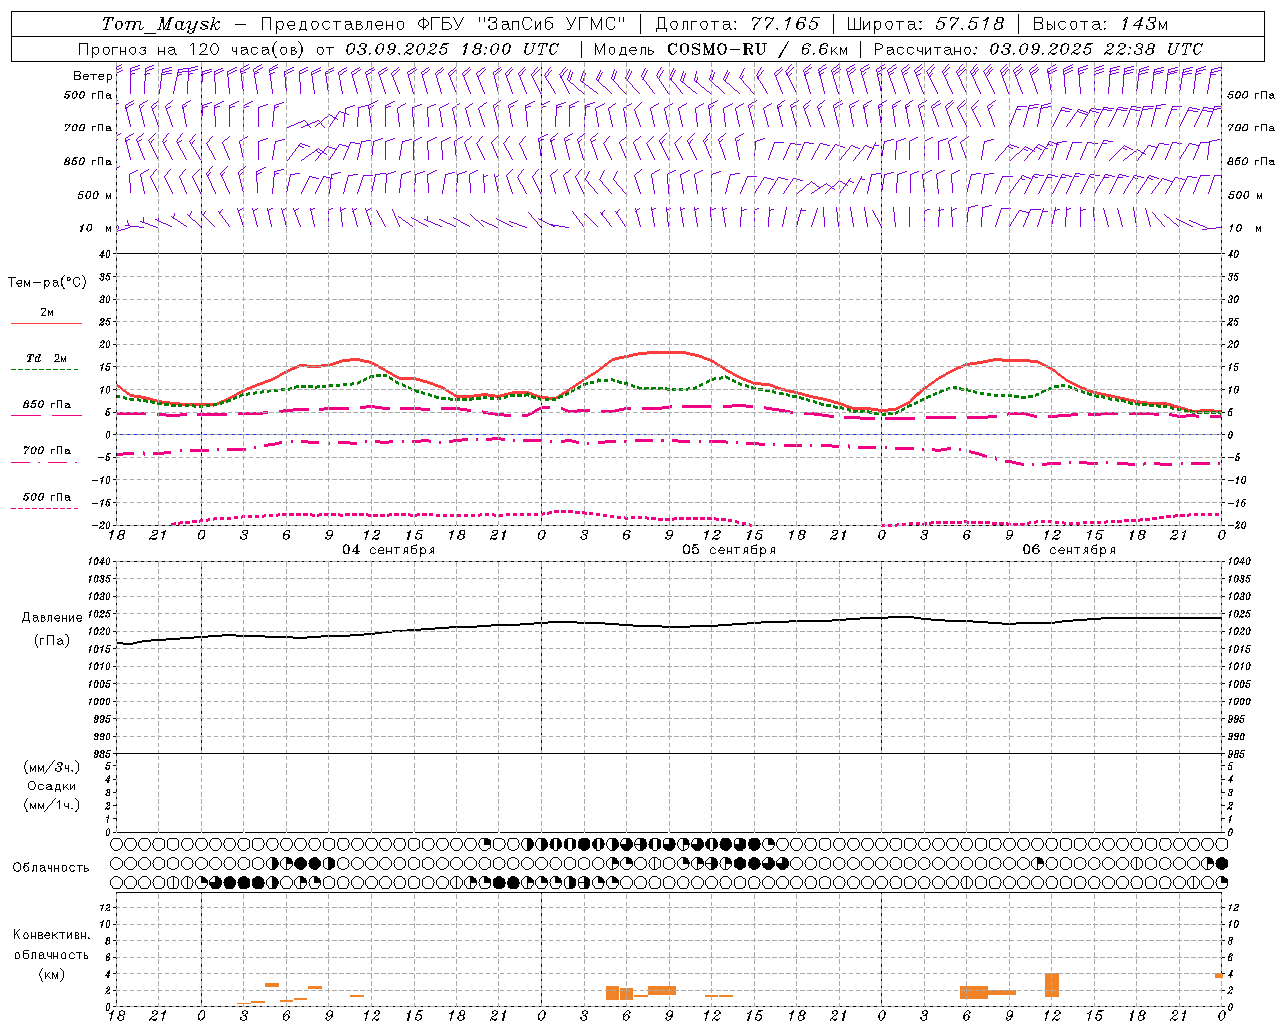This screenshot has height=1024, width=1280.
Task: Click the 2м temperature legend entry
Action: (x=46, y=317)
